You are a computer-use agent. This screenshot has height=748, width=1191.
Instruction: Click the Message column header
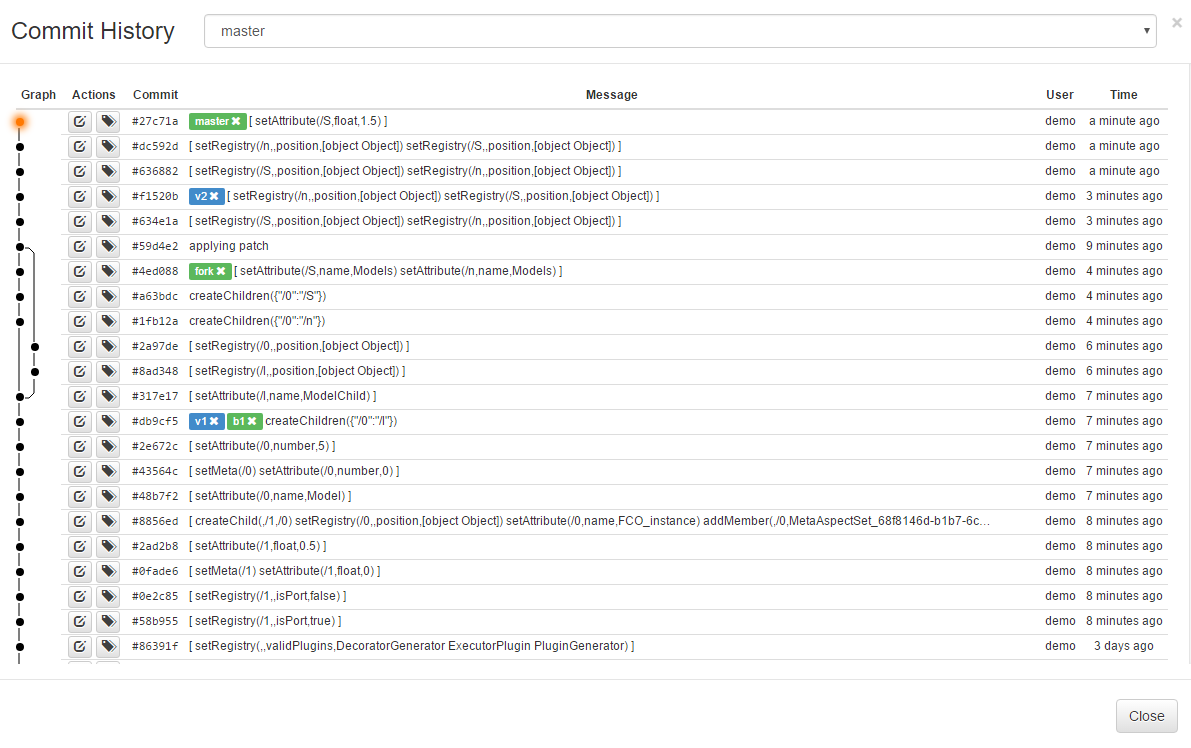[611, 95]
